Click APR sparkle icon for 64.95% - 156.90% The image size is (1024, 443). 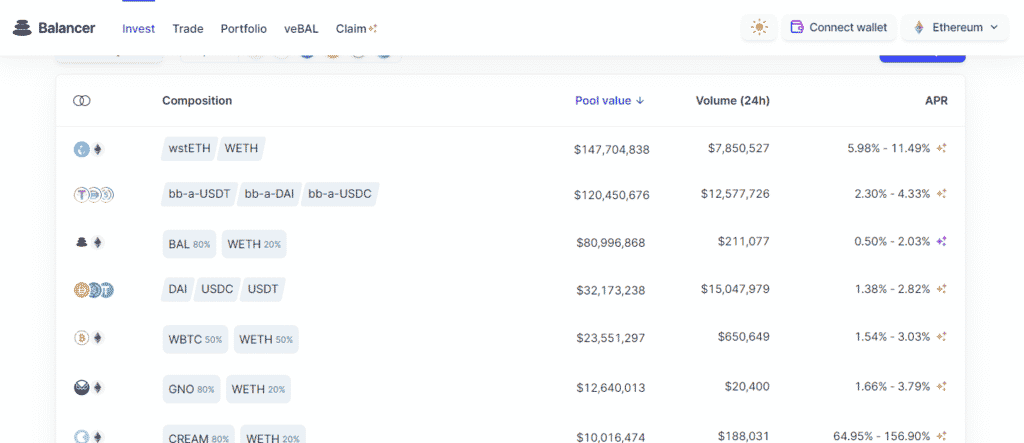pos(942,436)
